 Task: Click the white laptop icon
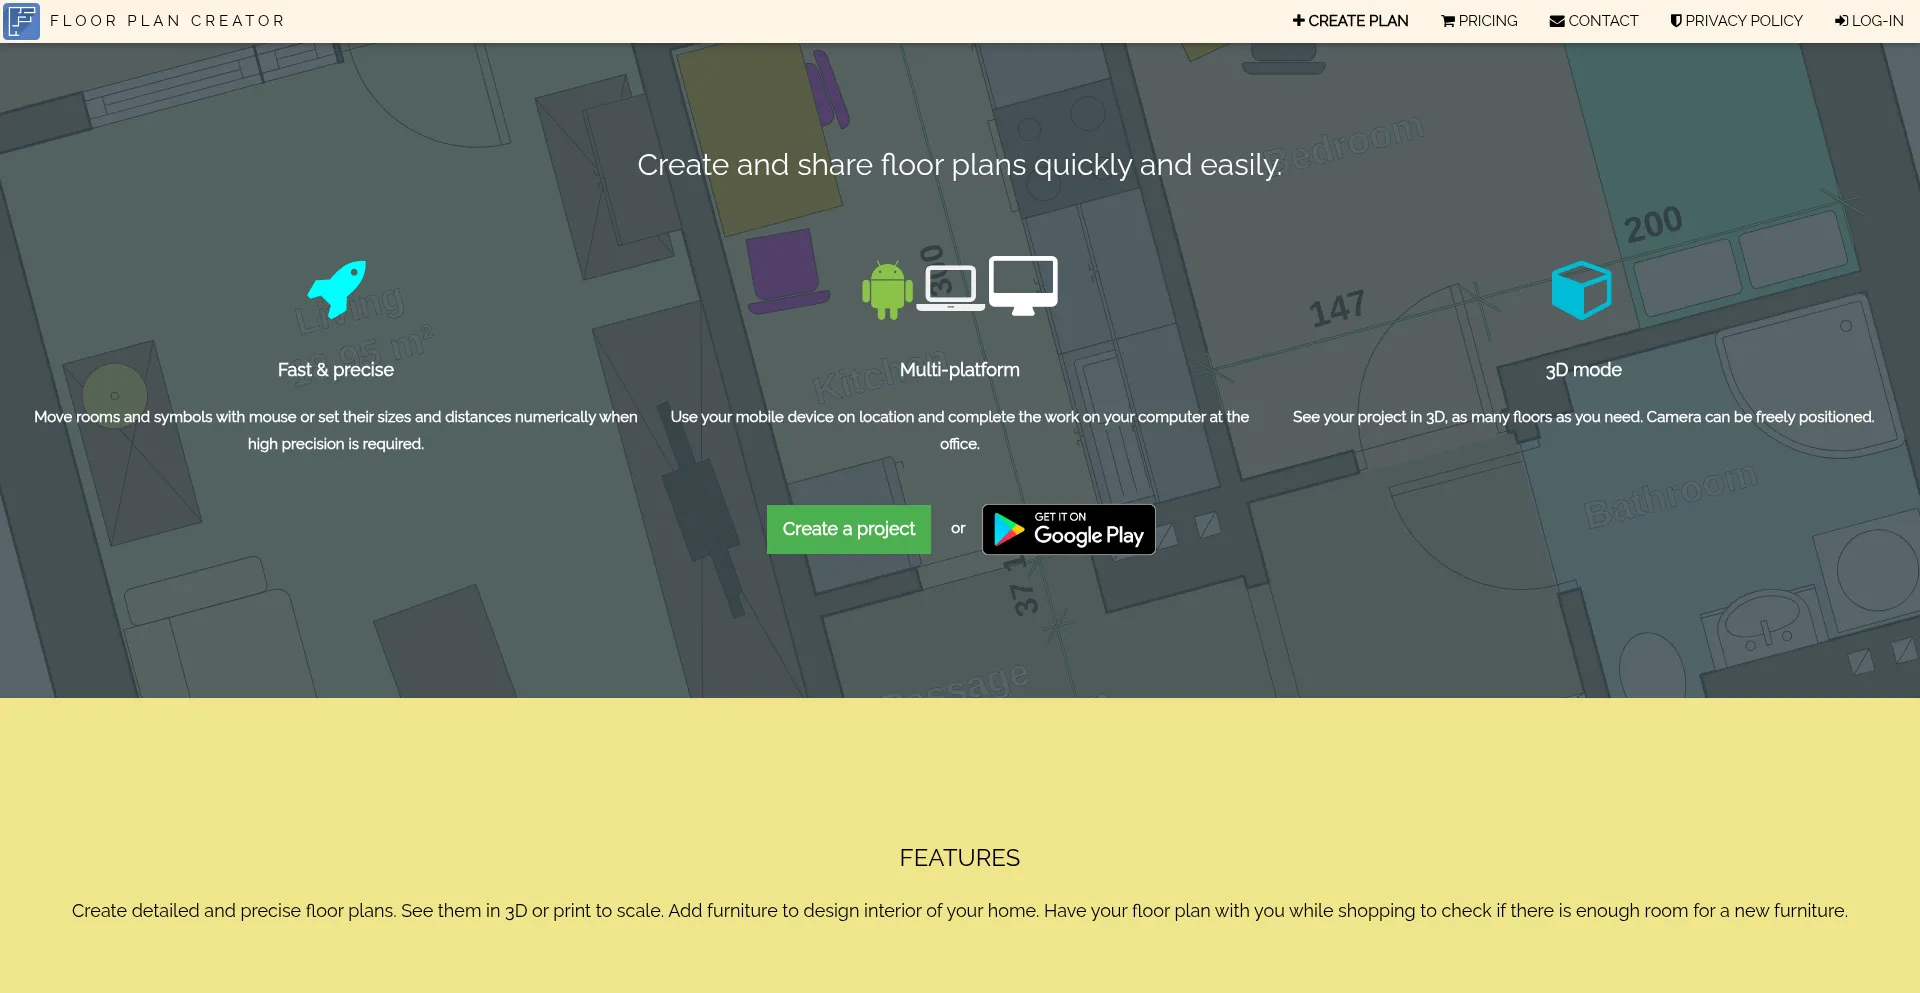click(x=950, y=288)
